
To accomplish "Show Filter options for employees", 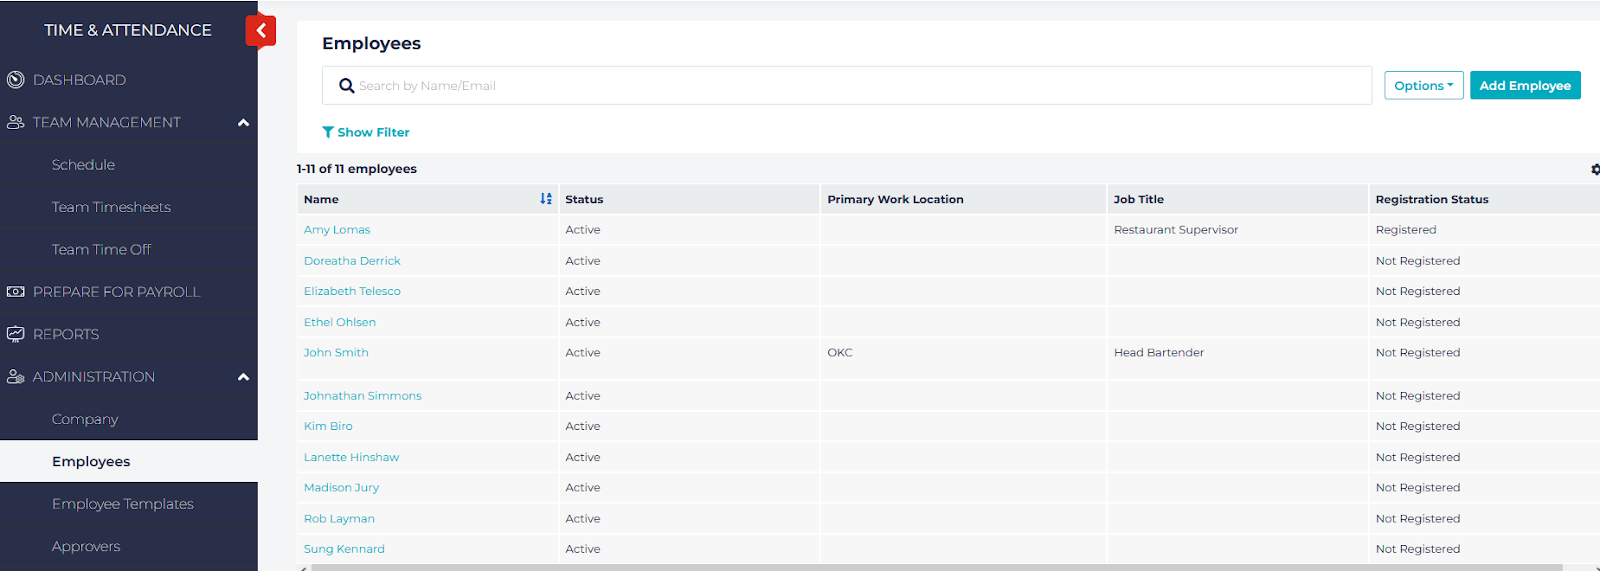I will 366,132.
